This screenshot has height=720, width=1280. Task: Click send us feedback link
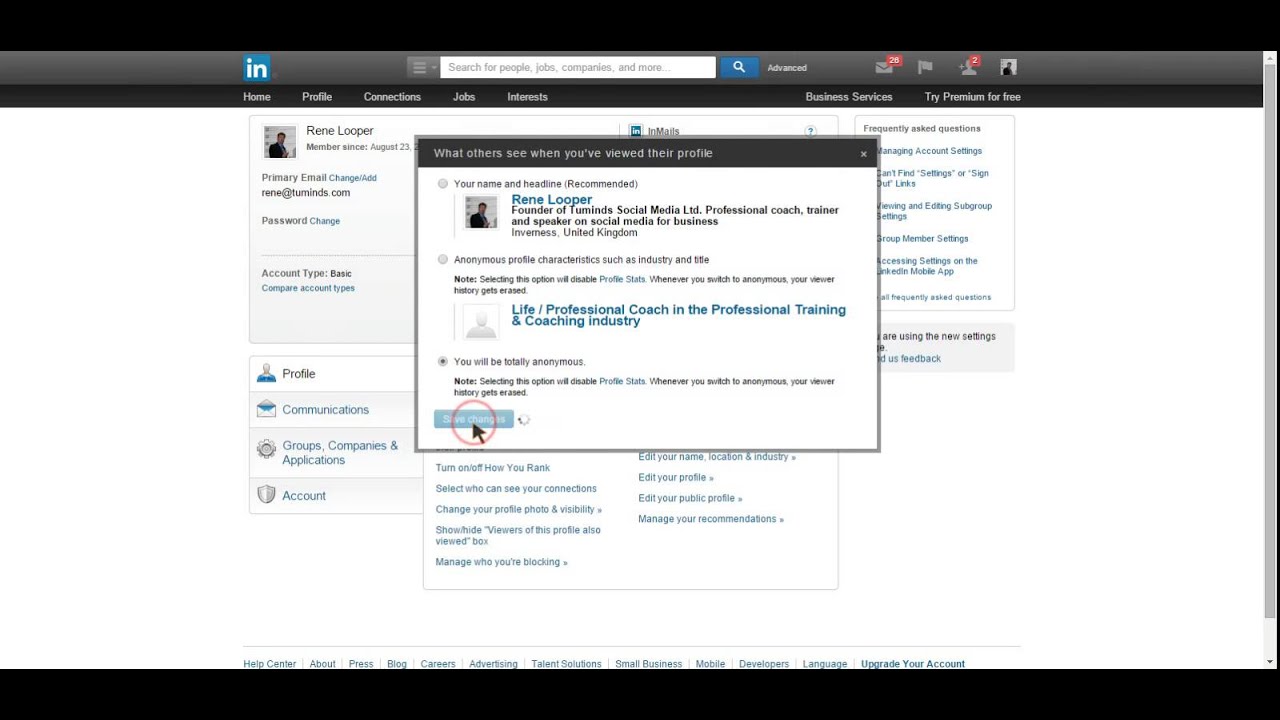click(907, 359)
